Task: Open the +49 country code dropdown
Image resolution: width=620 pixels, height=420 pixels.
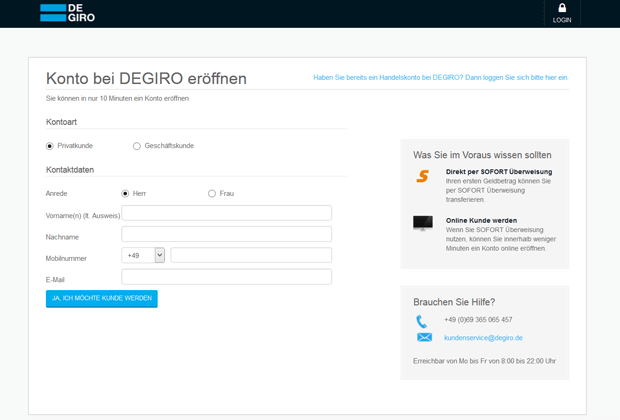Action: click(143, 255)
